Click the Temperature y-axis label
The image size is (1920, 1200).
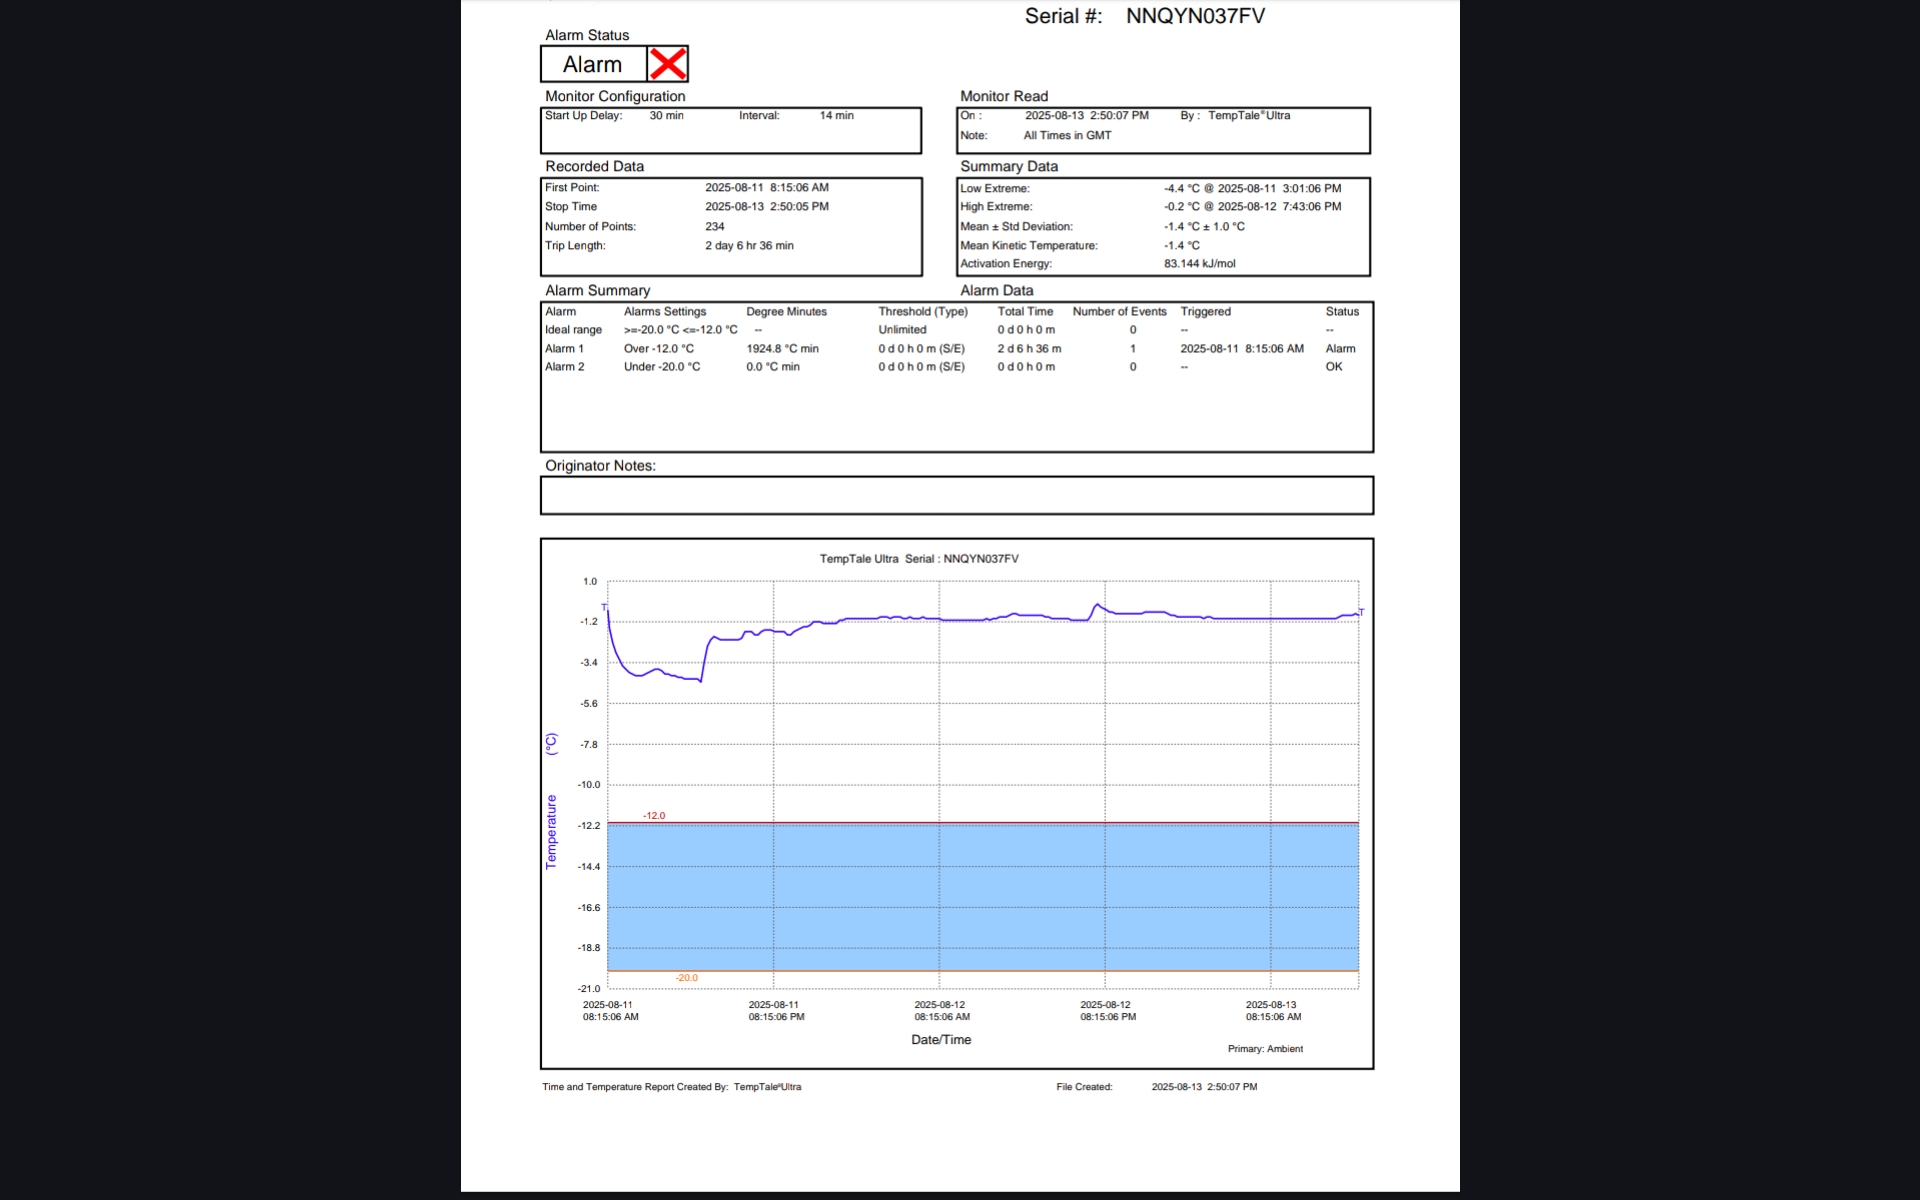(x=551, y=831)
